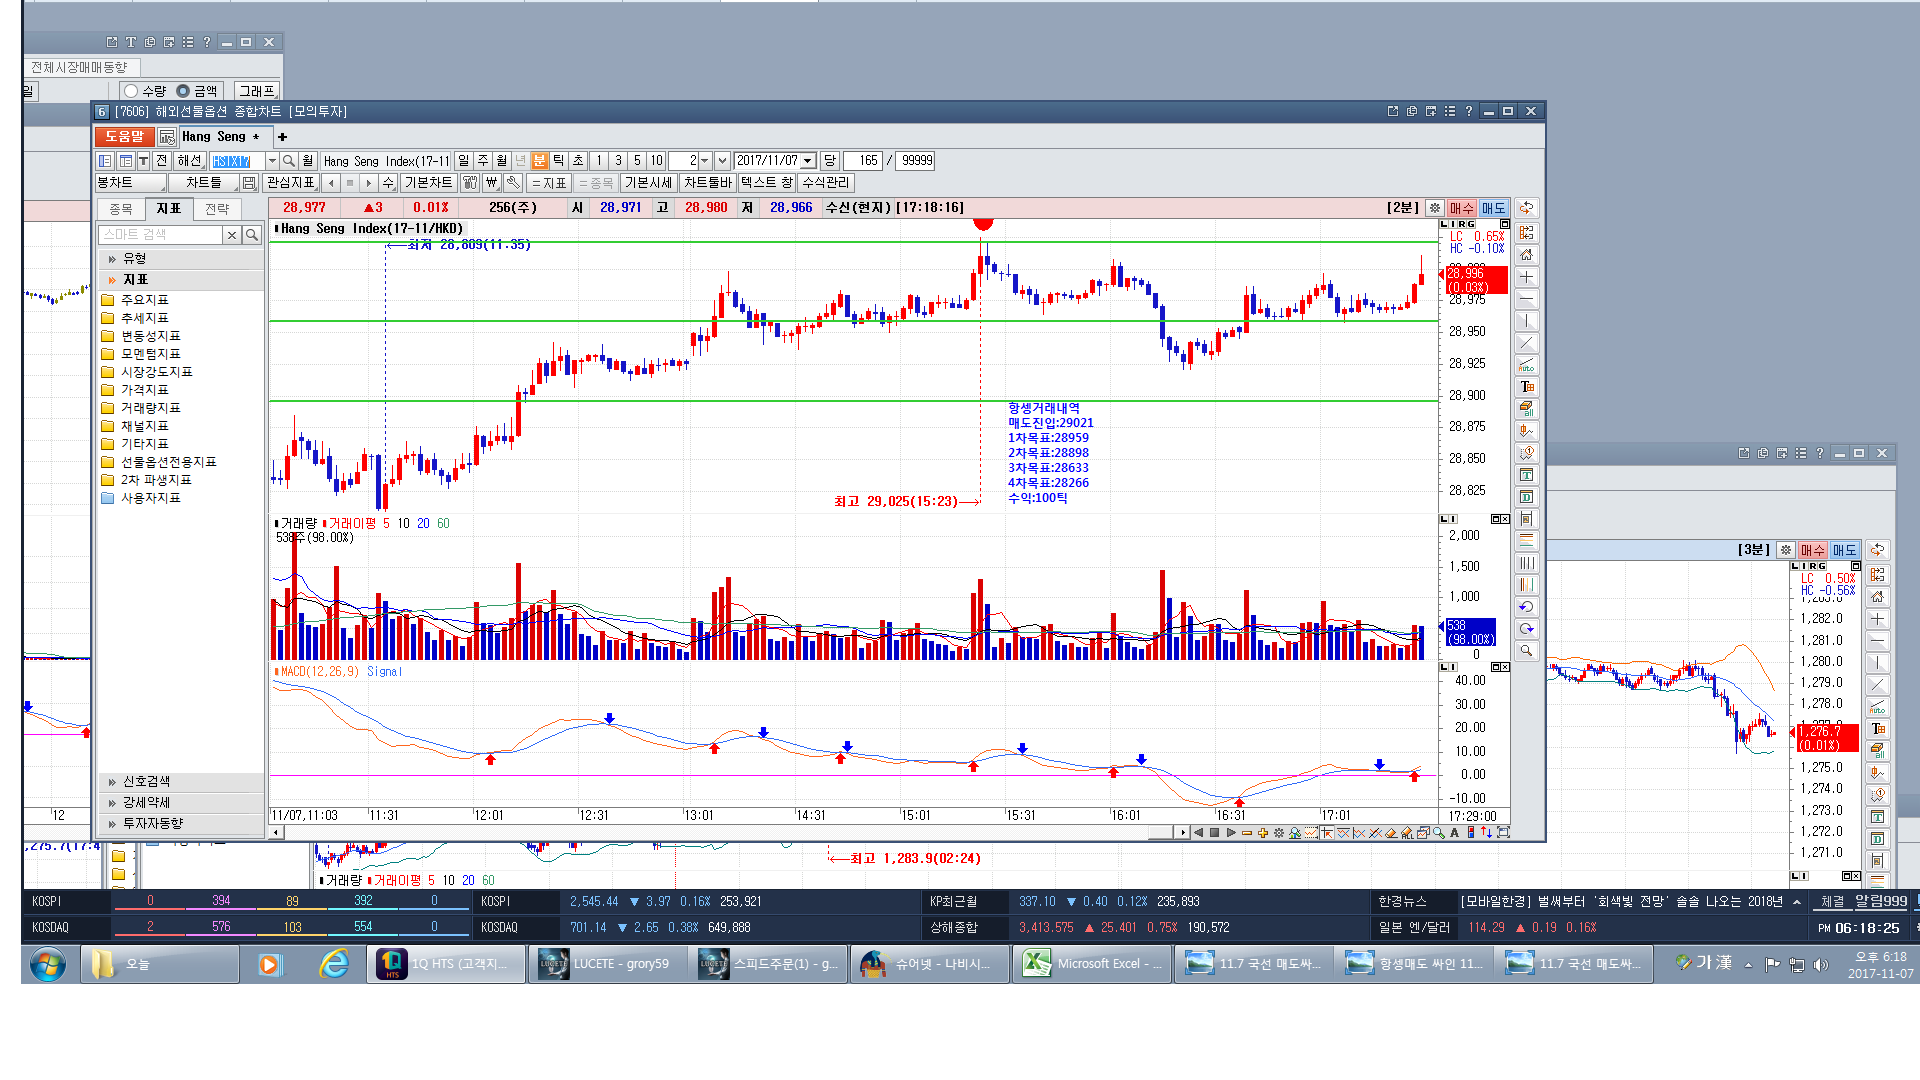Click the 그래프 button
The height and width of the screenshot is (1080, 1920).
[257, 91]
